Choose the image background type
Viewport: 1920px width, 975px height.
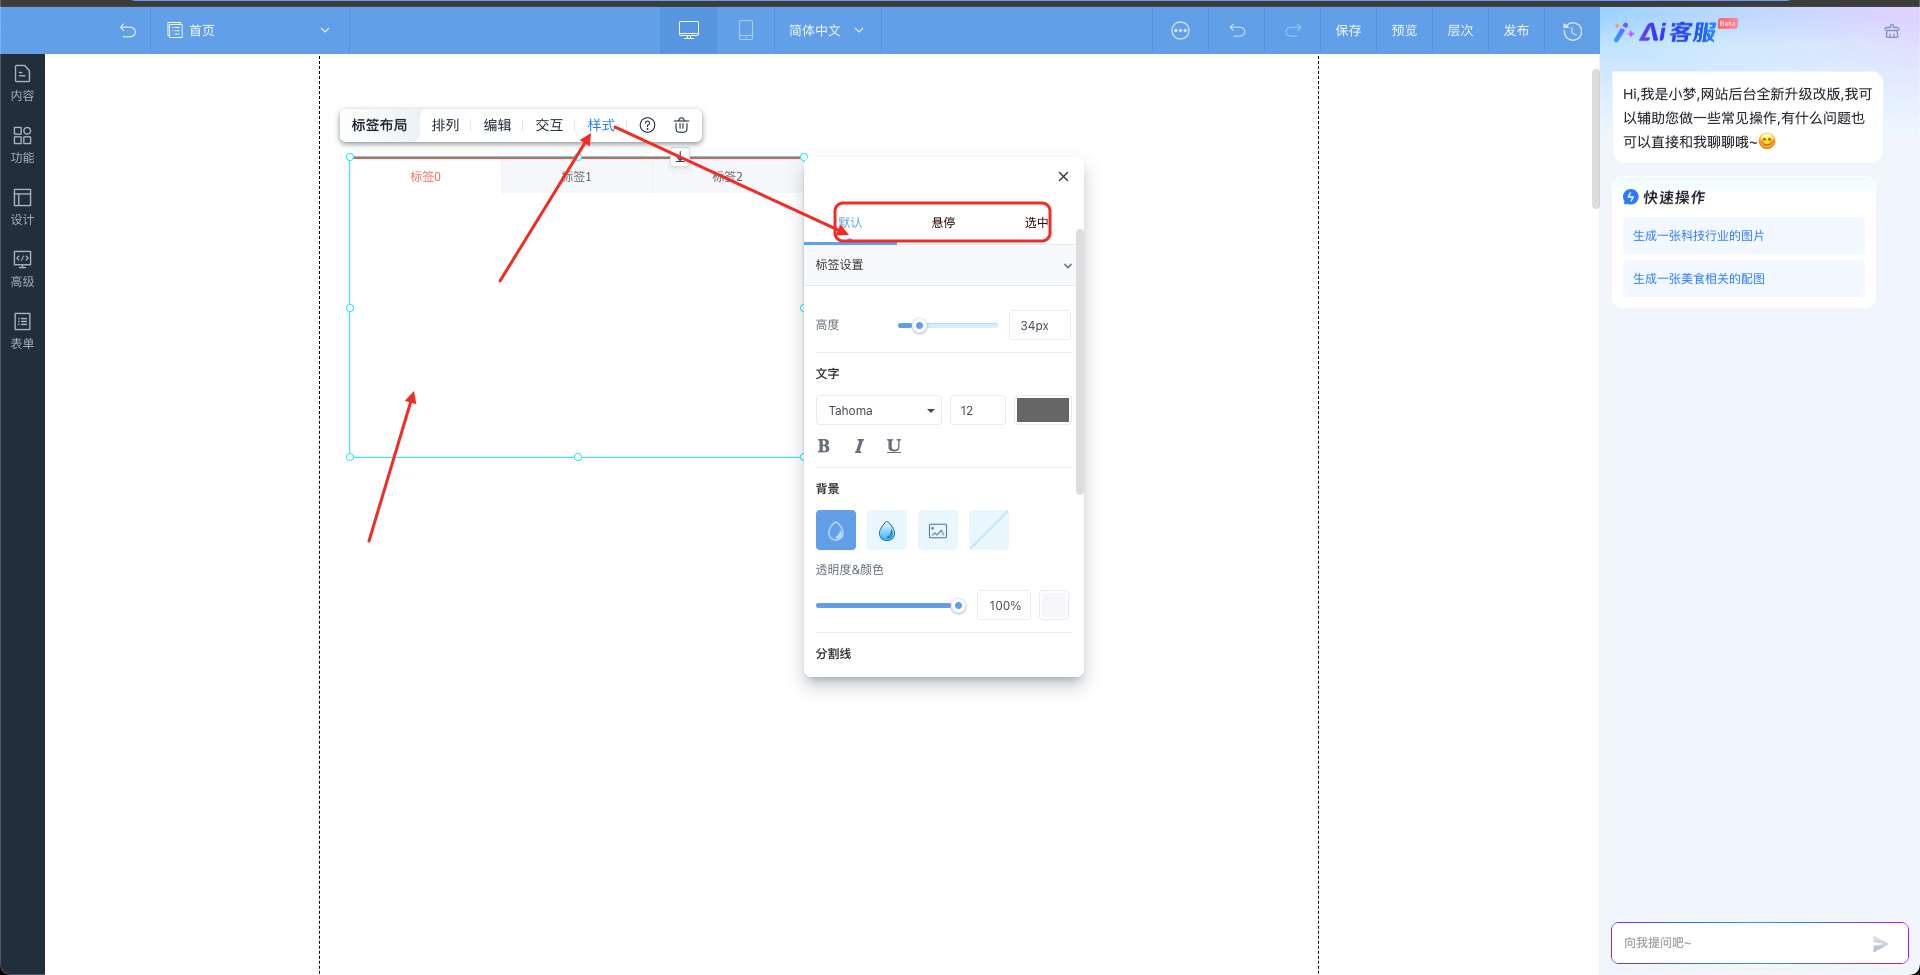point(938,530)
